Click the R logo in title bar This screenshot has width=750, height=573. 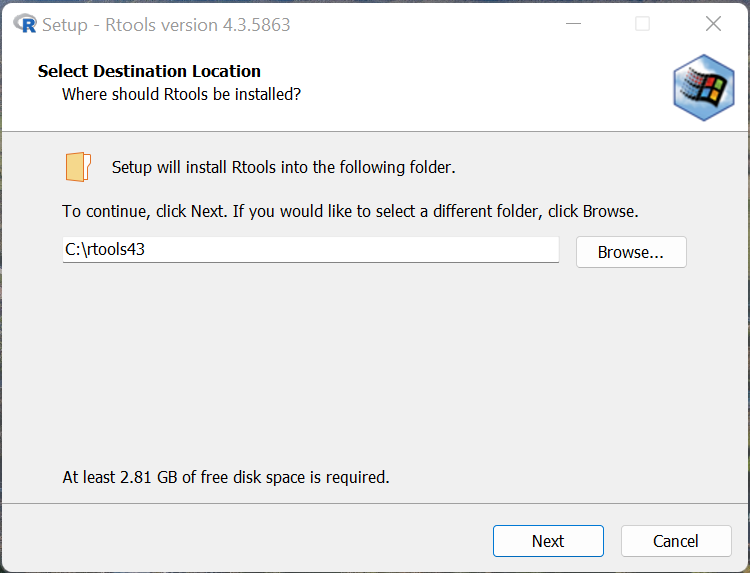[x=25, y=24]
